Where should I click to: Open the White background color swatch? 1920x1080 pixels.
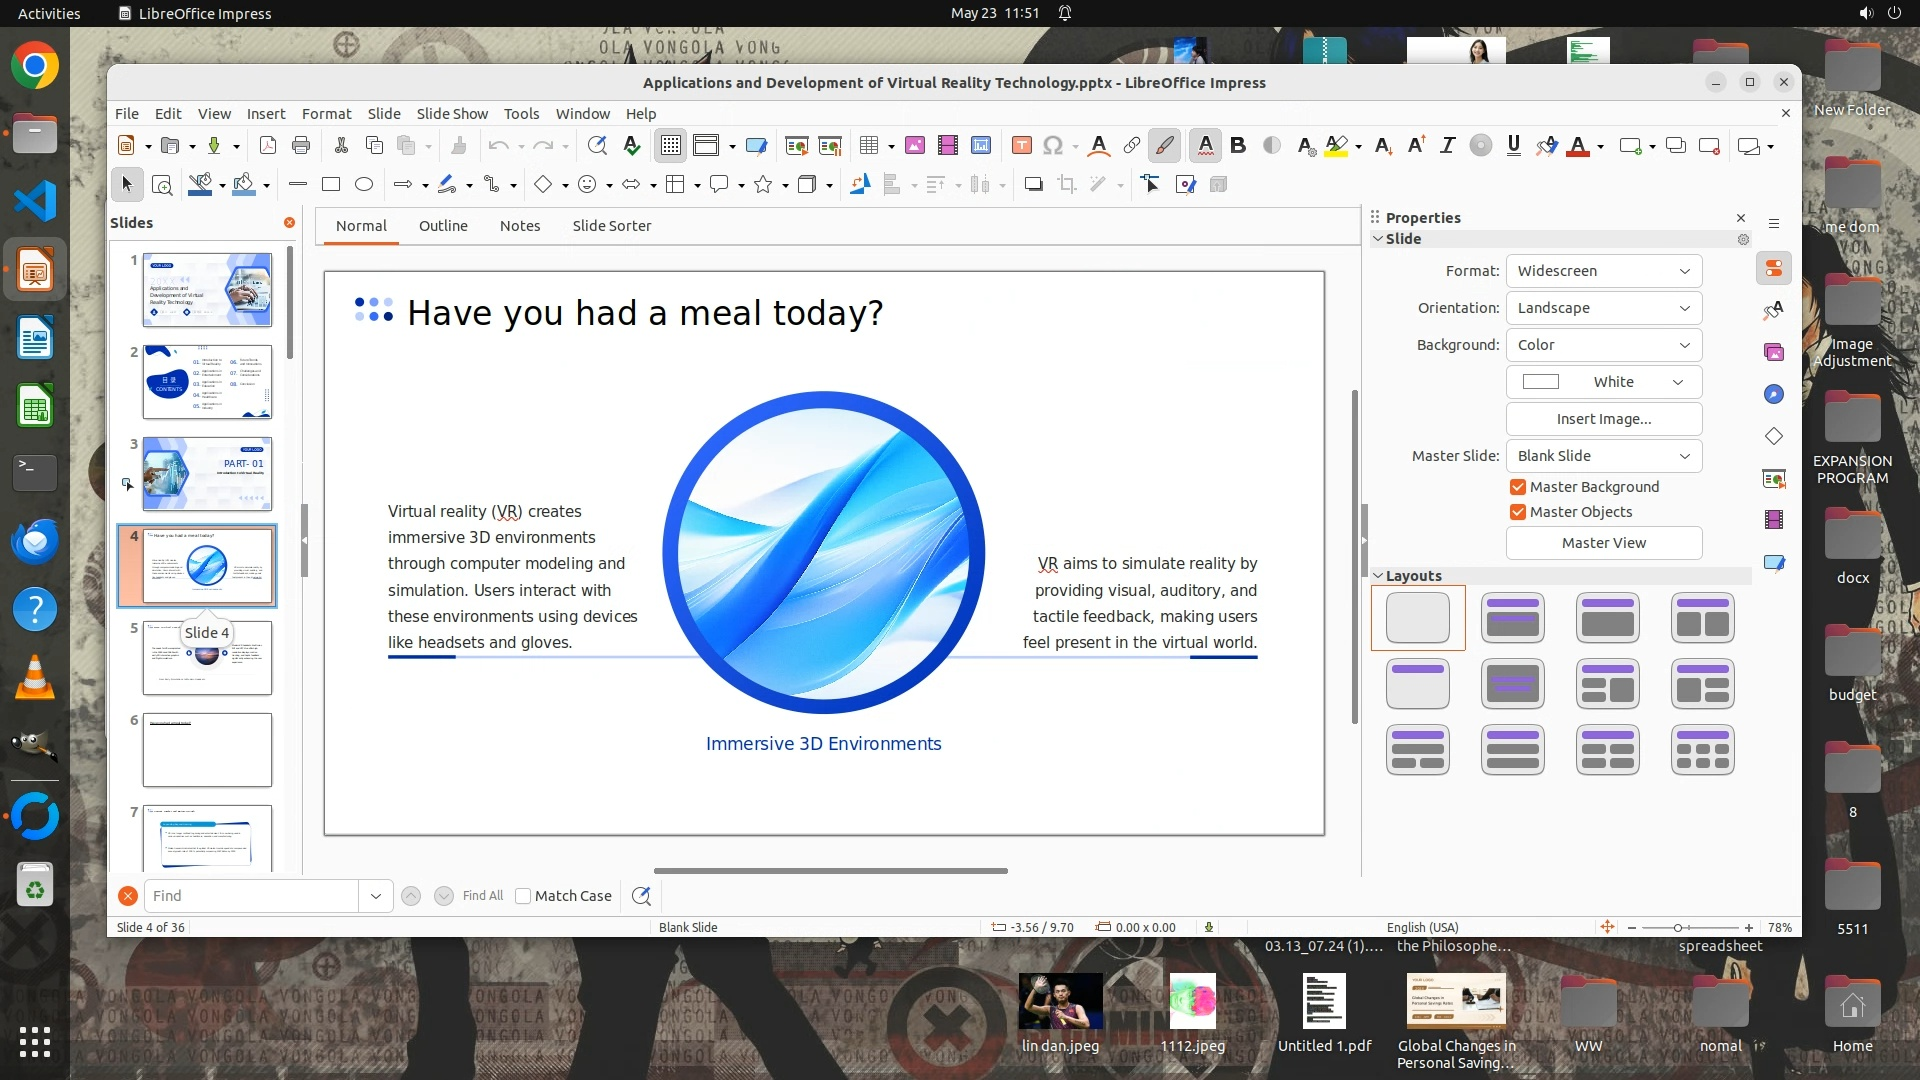[1603, 382]
